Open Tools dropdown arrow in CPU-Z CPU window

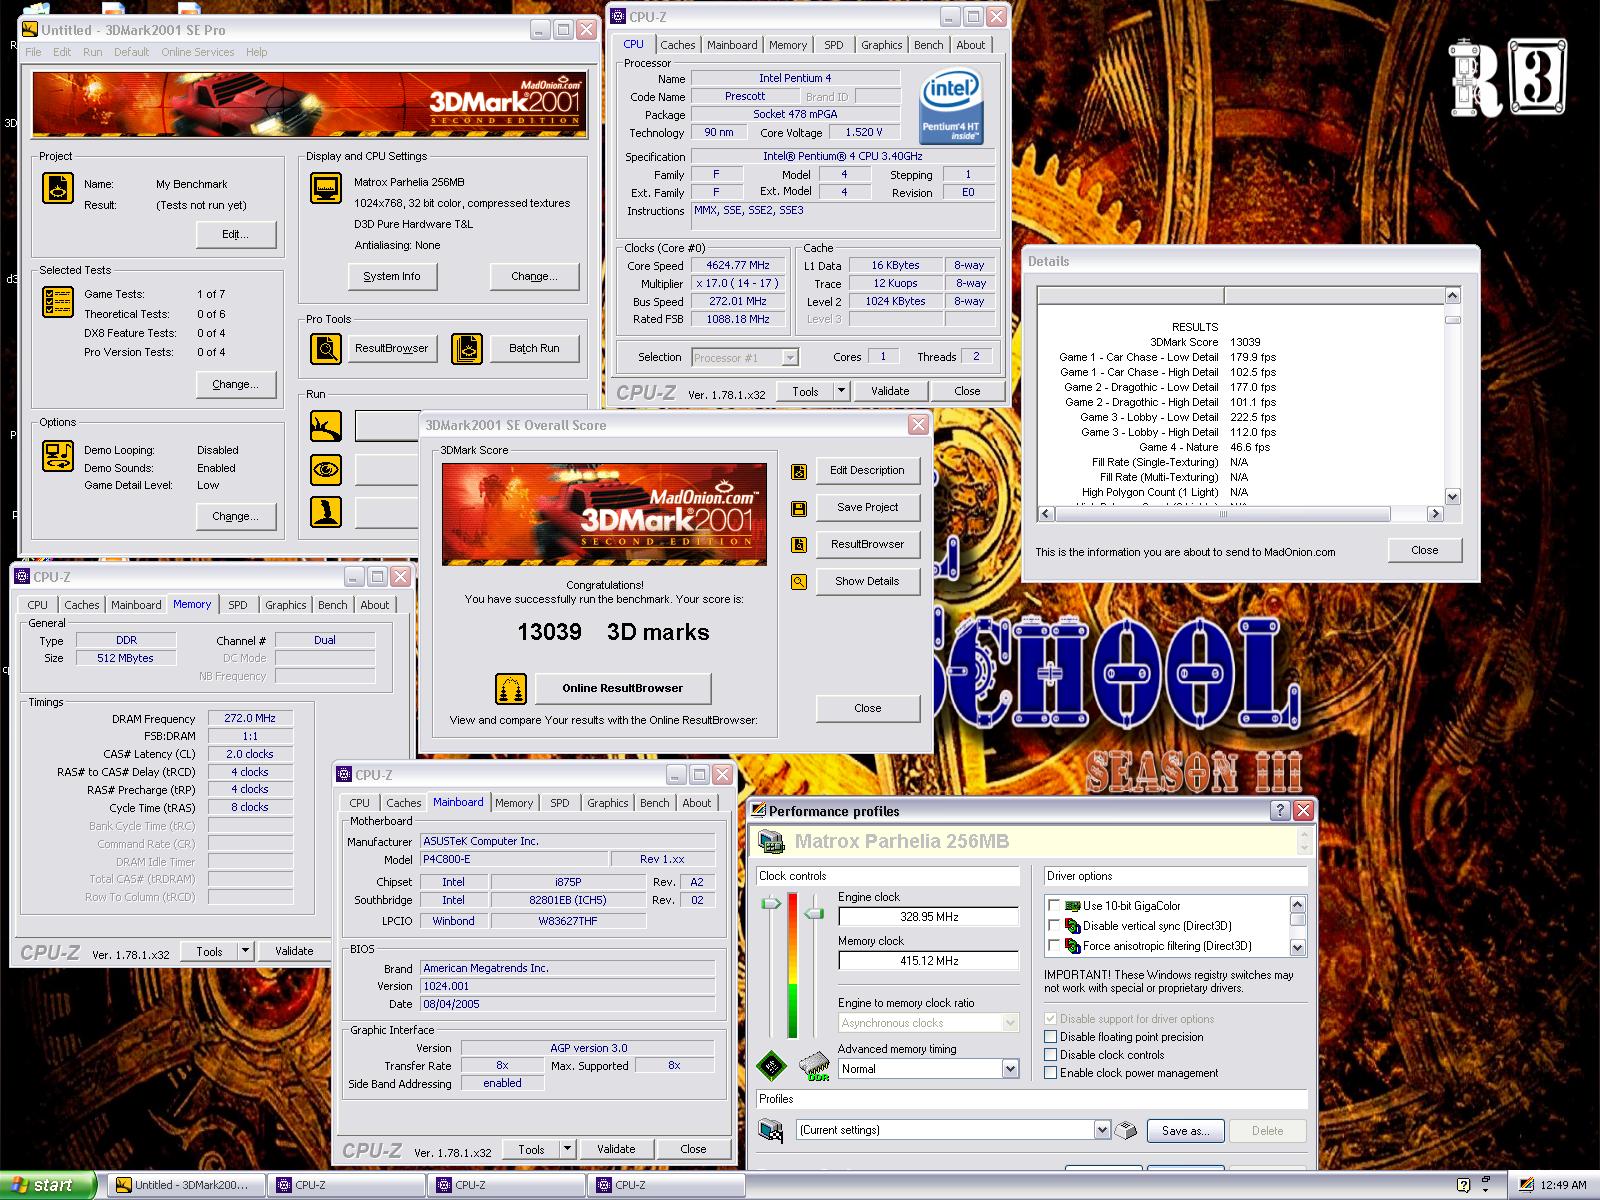[841, 391]
